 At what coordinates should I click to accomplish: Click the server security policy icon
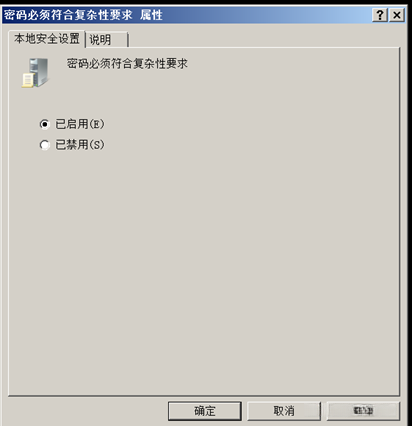coord(35,73)
